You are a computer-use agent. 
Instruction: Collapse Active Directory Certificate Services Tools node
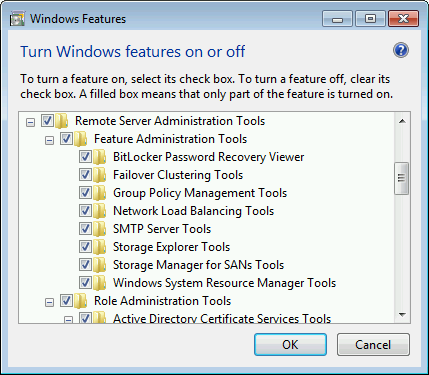click(x=68, y=320)
